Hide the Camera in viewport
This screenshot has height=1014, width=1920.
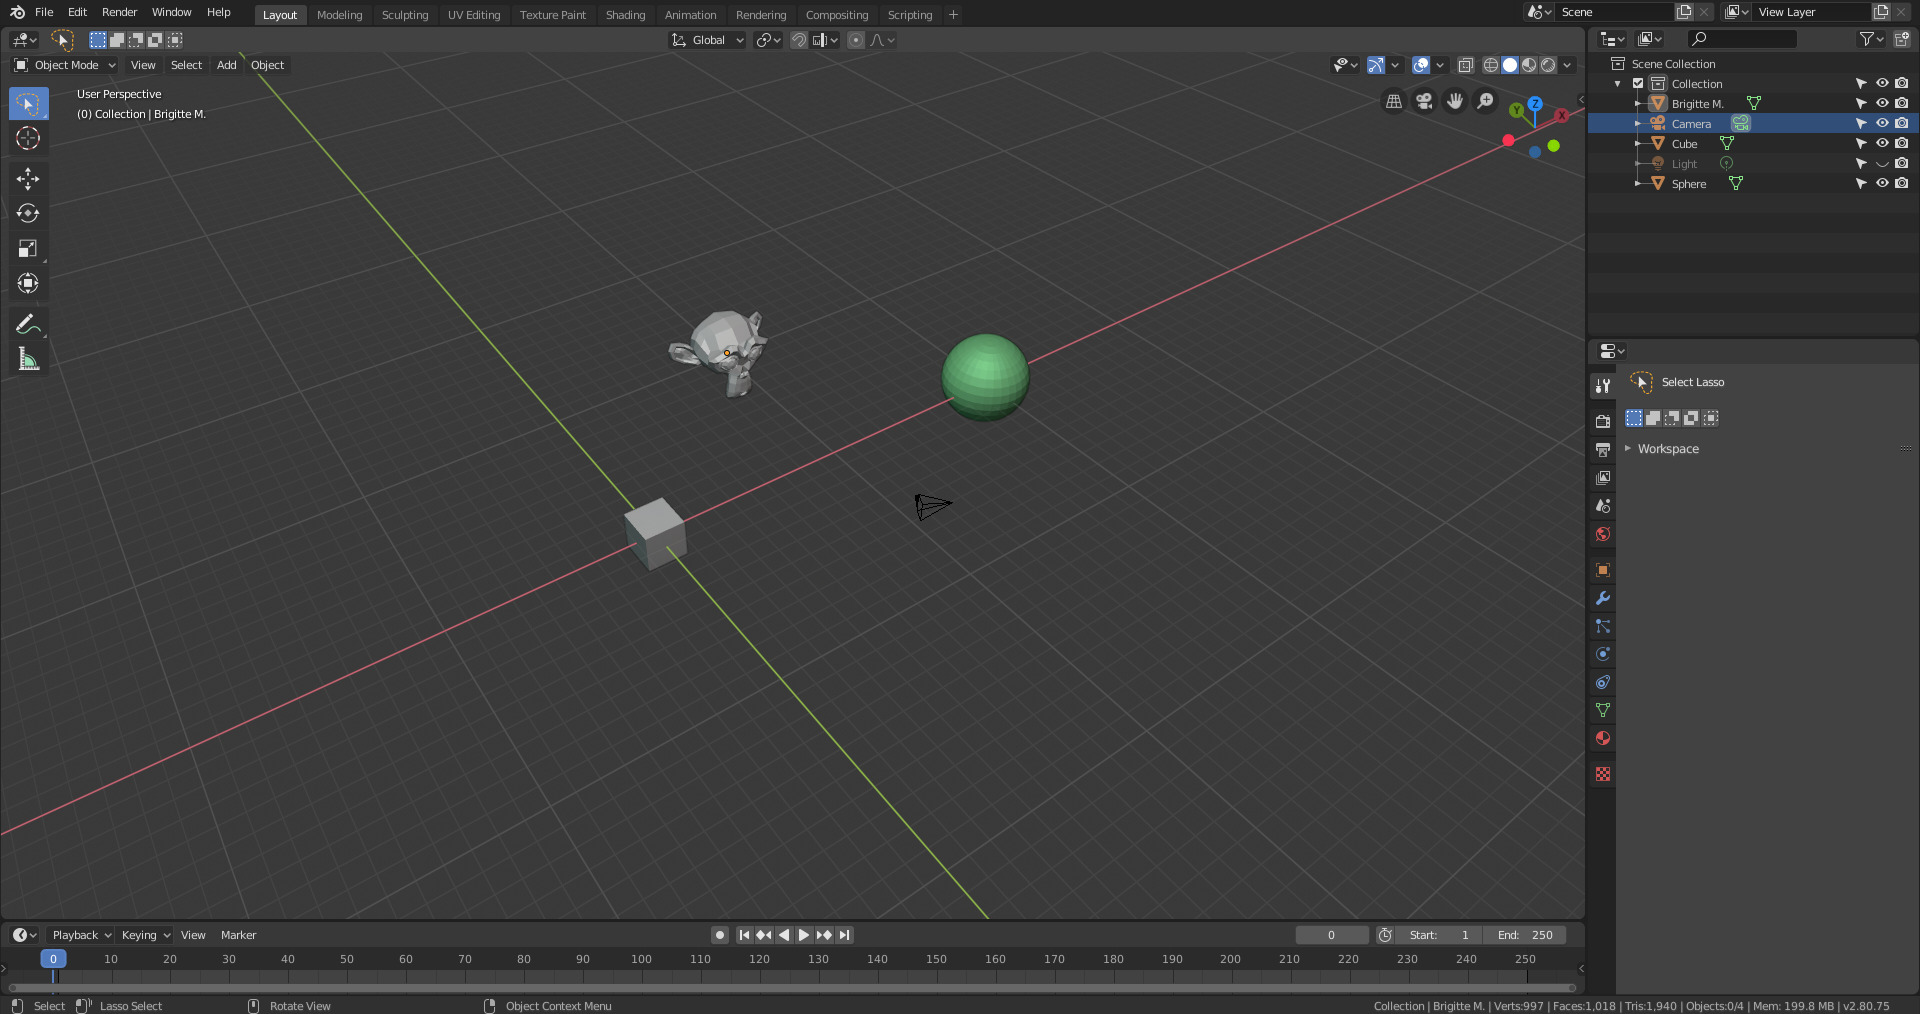(x=1882, y=123)
